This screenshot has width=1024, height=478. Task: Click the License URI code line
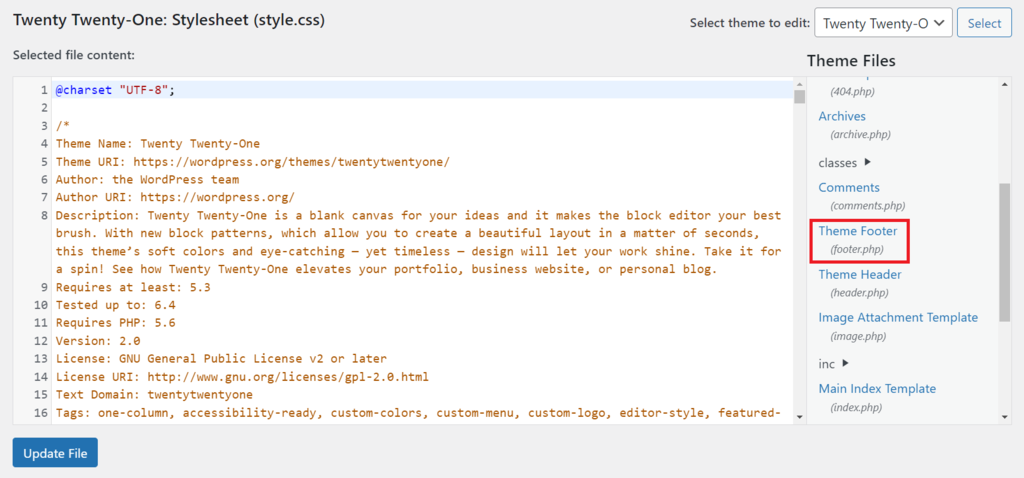(242, 377)
